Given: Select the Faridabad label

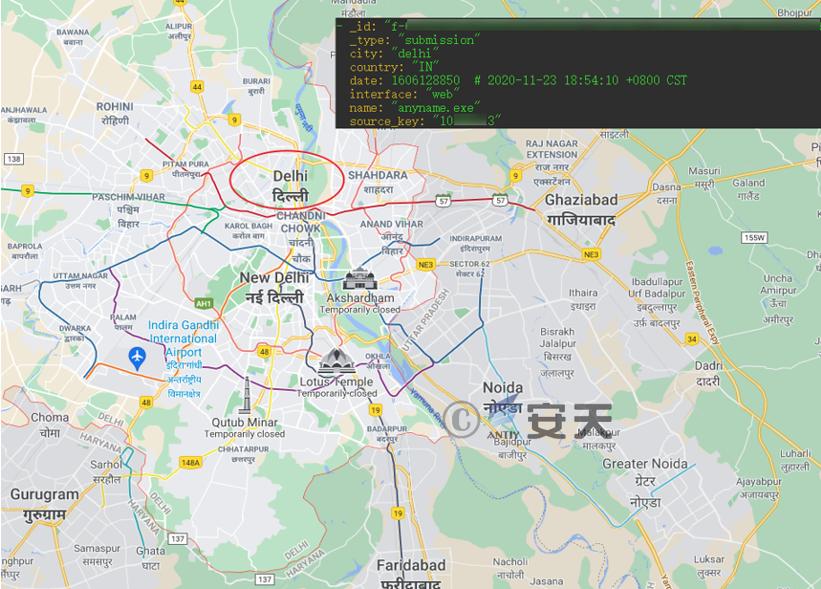Looking at the screenshot, I should [x=411, y=574].
